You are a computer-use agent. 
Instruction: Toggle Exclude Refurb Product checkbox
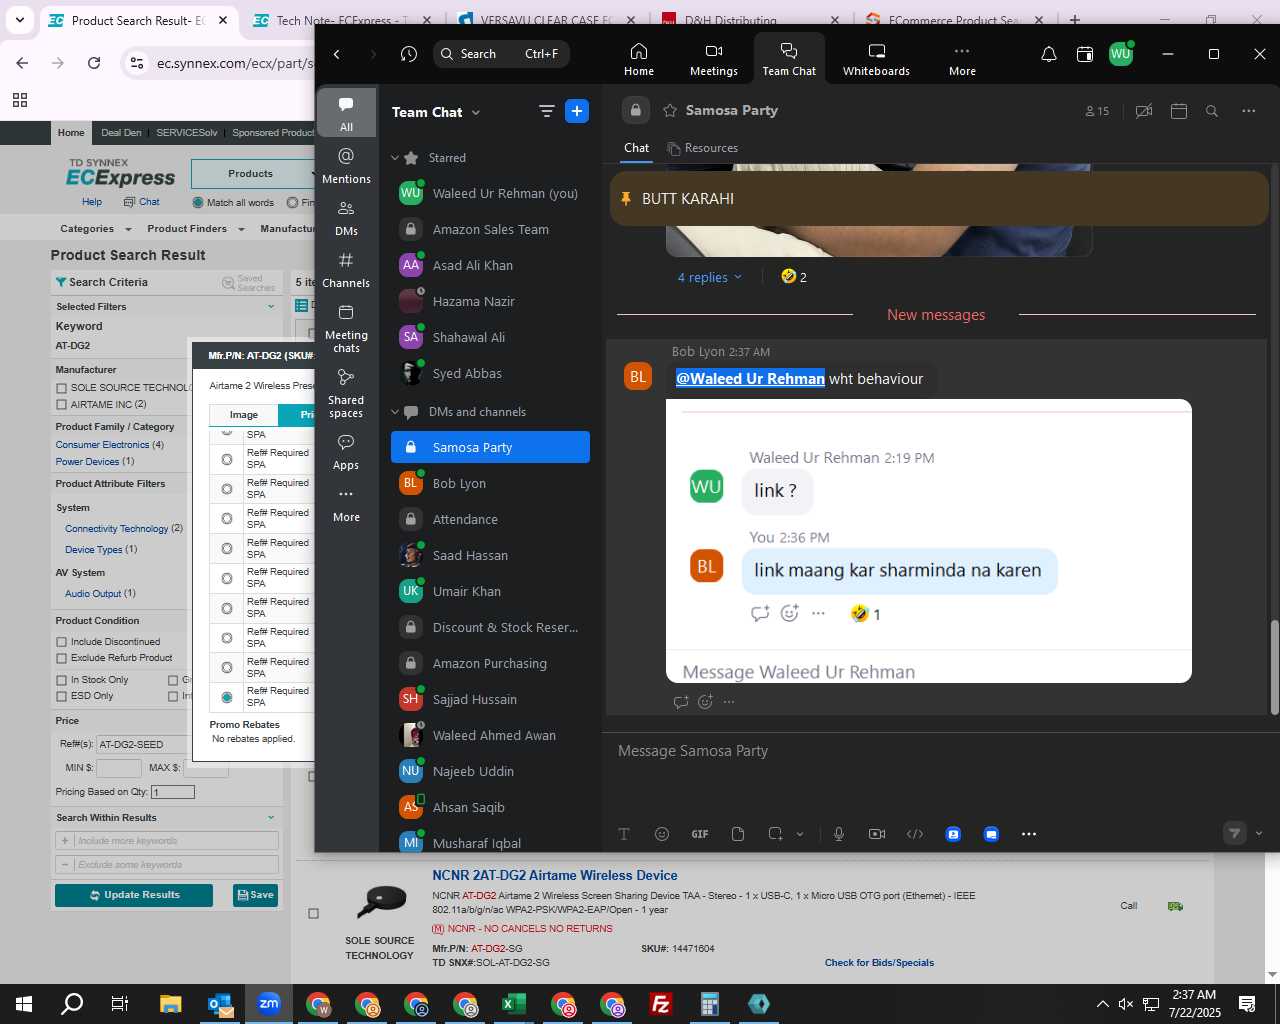click(x=62, y=658)
